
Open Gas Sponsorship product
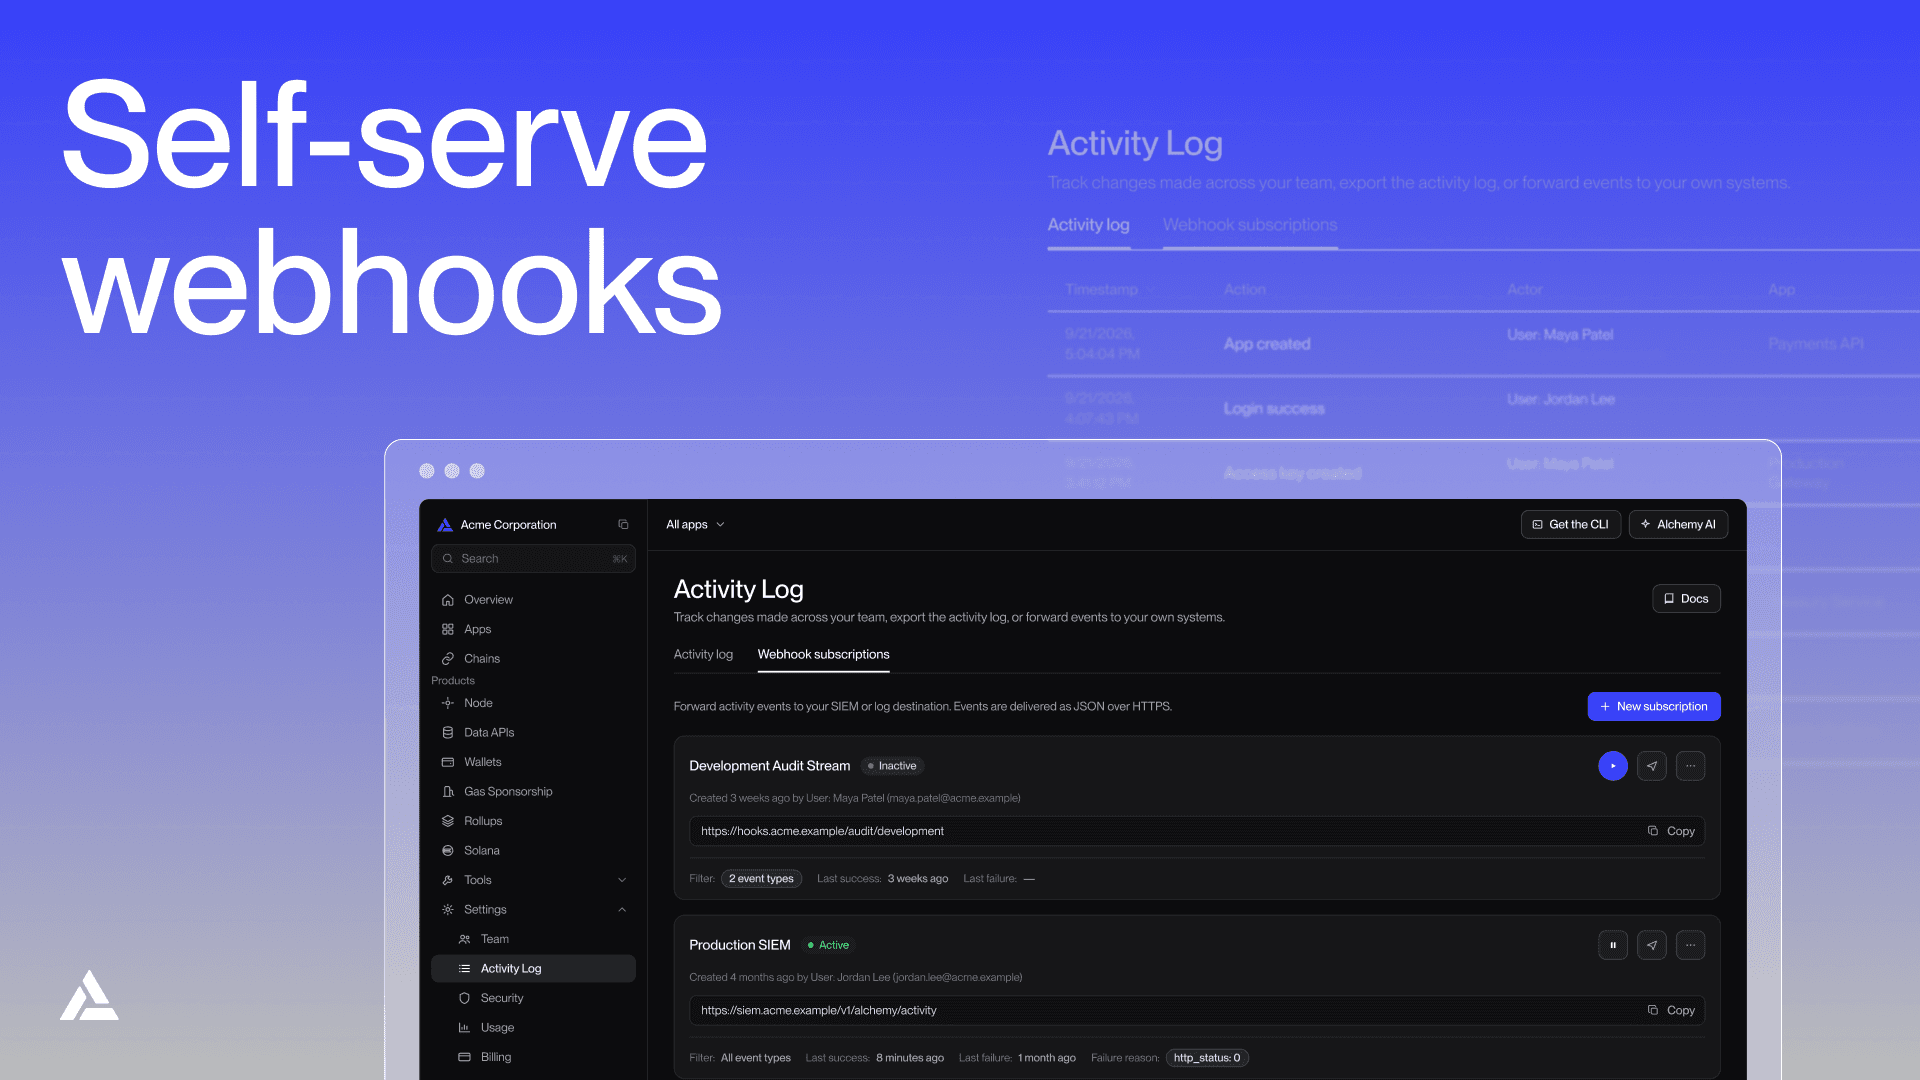pyautogui.click(x=508, y=792)
